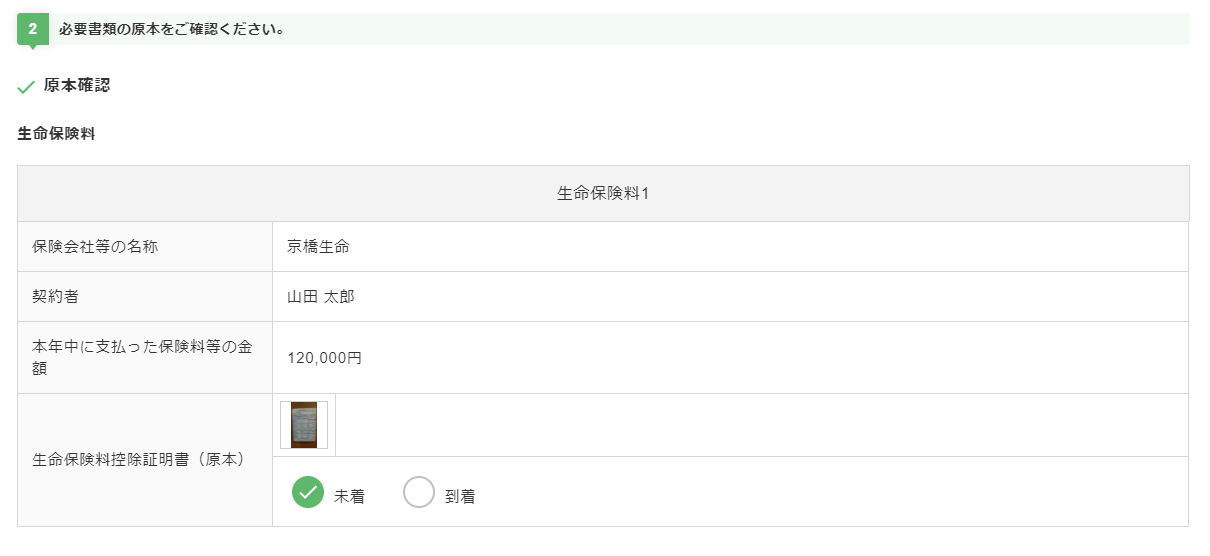Click the pale green instruction banner
This screenshot has width=1210, height=556.
tap(603, 29)
